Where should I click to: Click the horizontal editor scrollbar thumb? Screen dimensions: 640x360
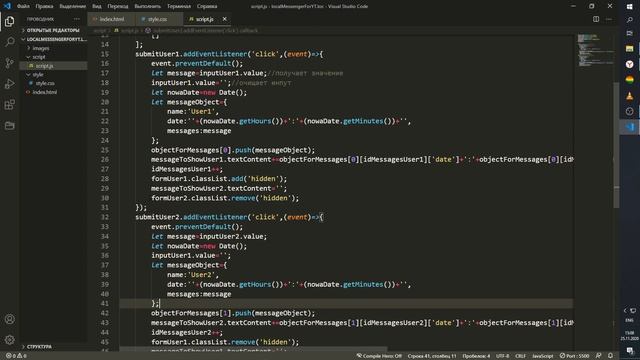pos(253,349)
